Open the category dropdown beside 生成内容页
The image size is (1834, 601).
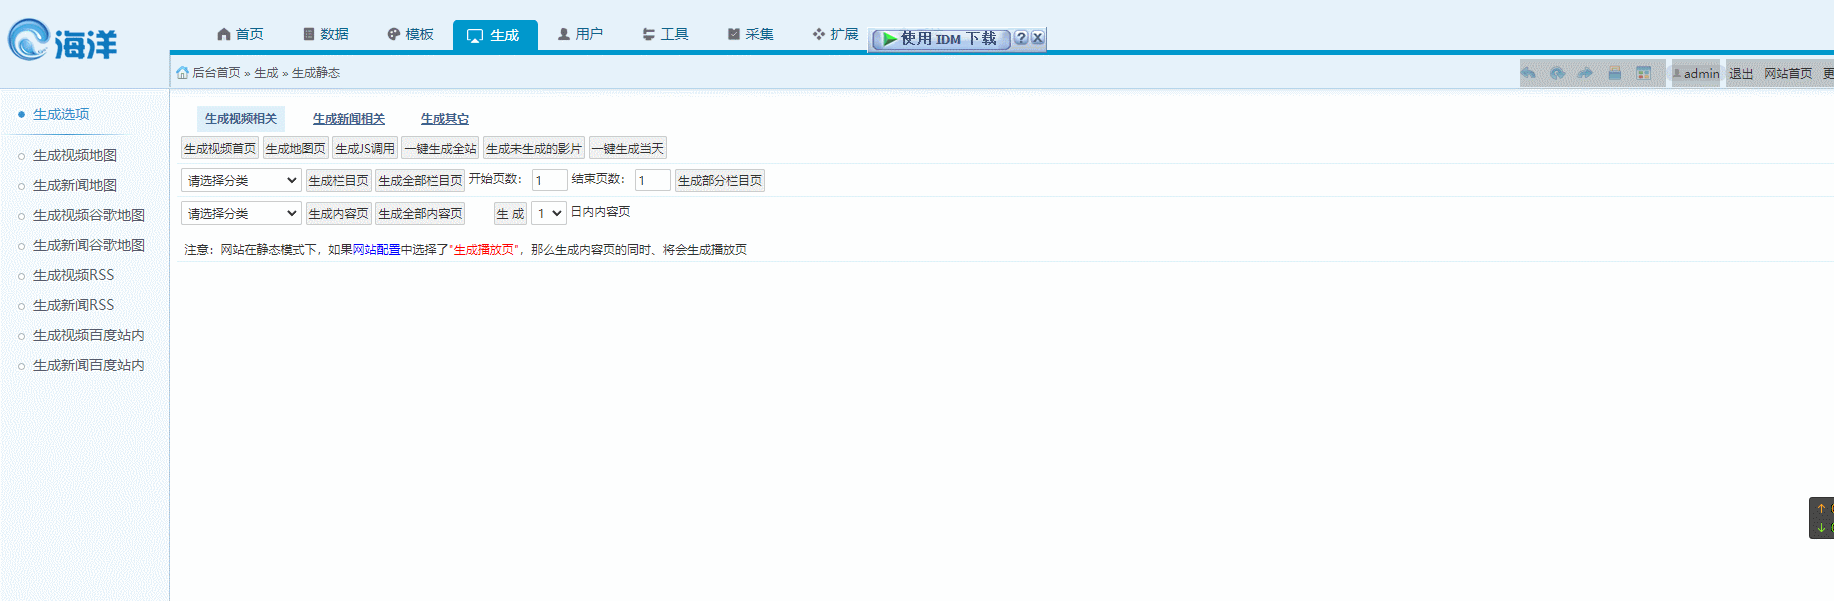pos(241,214)
